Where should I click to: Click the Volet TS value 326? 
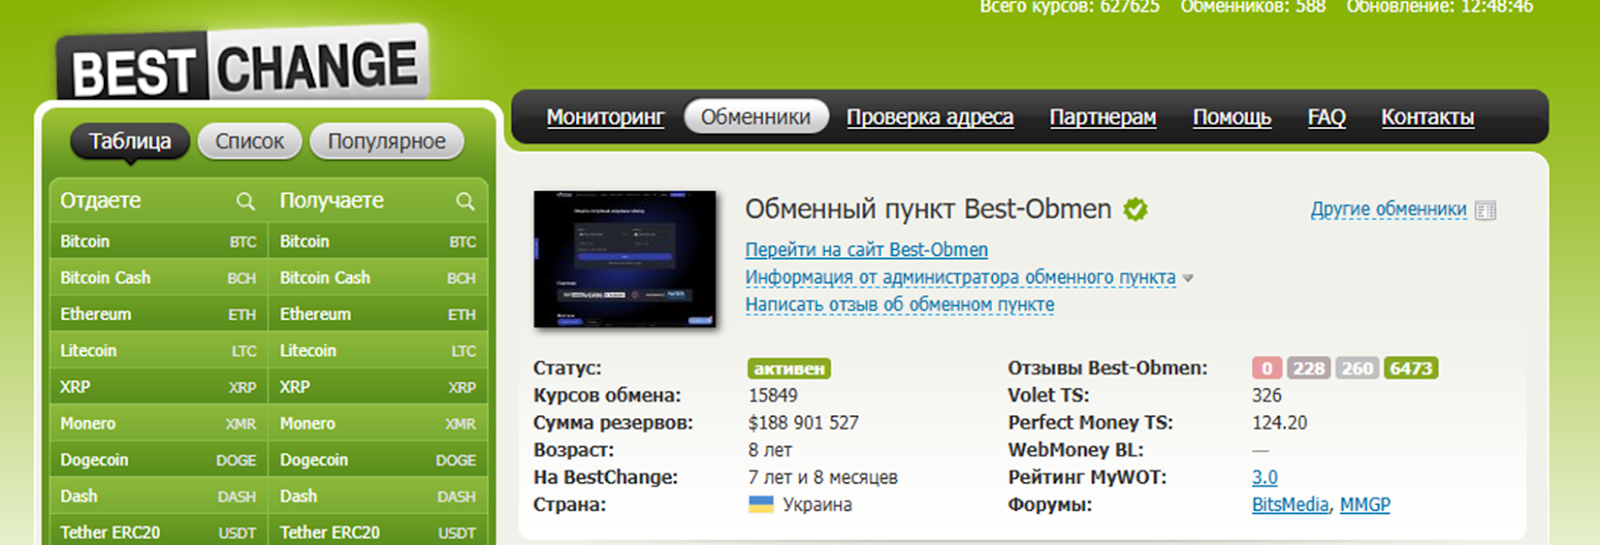tap(1267, 395)
